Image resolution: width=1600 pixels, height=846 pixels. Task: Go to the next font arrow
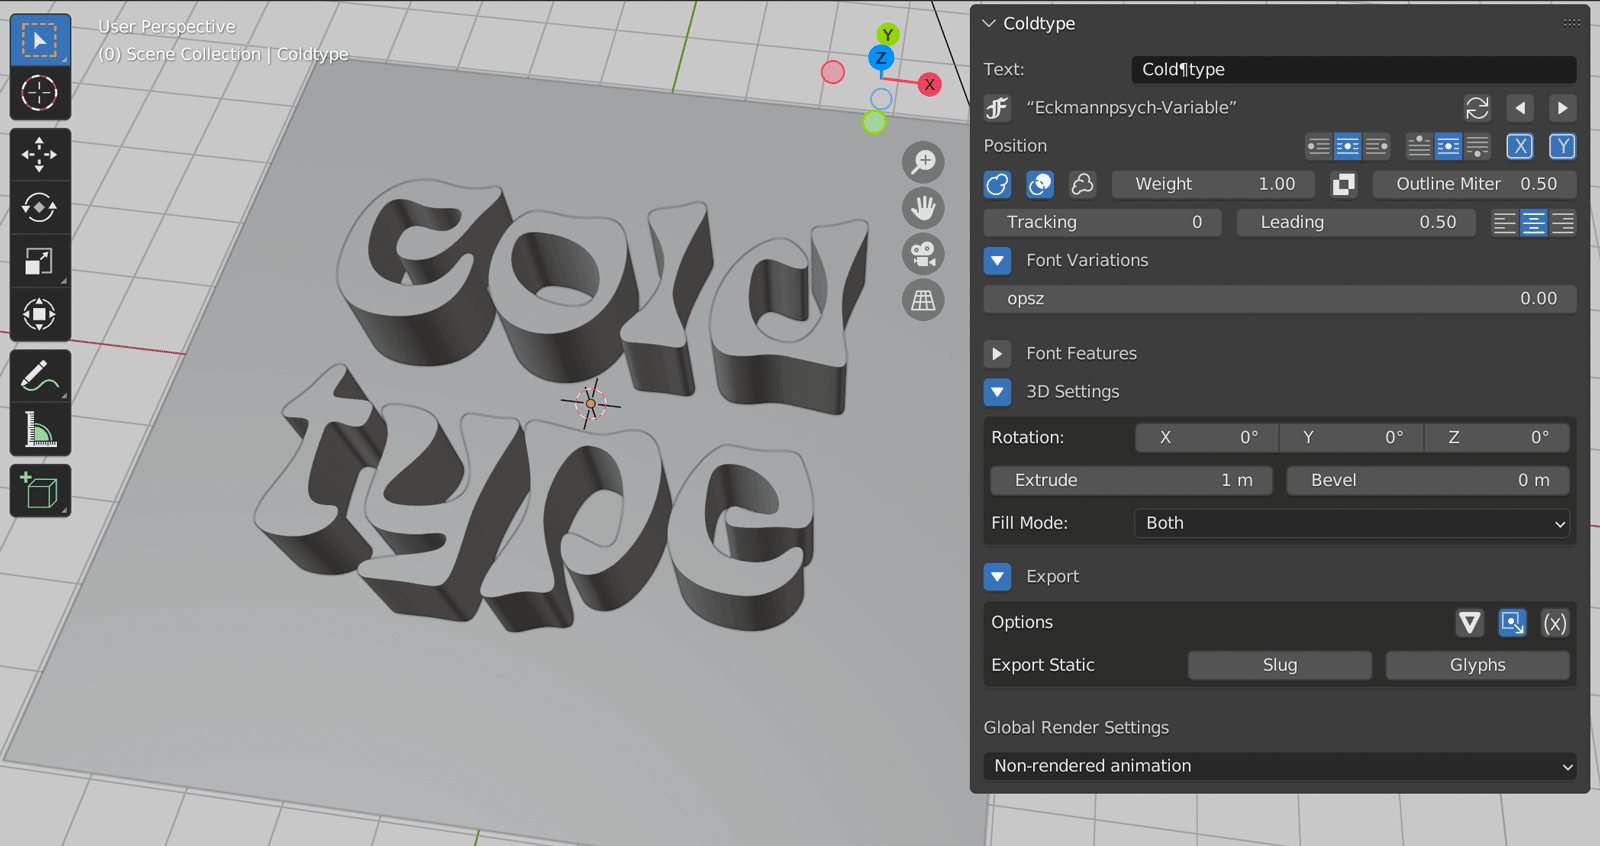(1562, 108)
